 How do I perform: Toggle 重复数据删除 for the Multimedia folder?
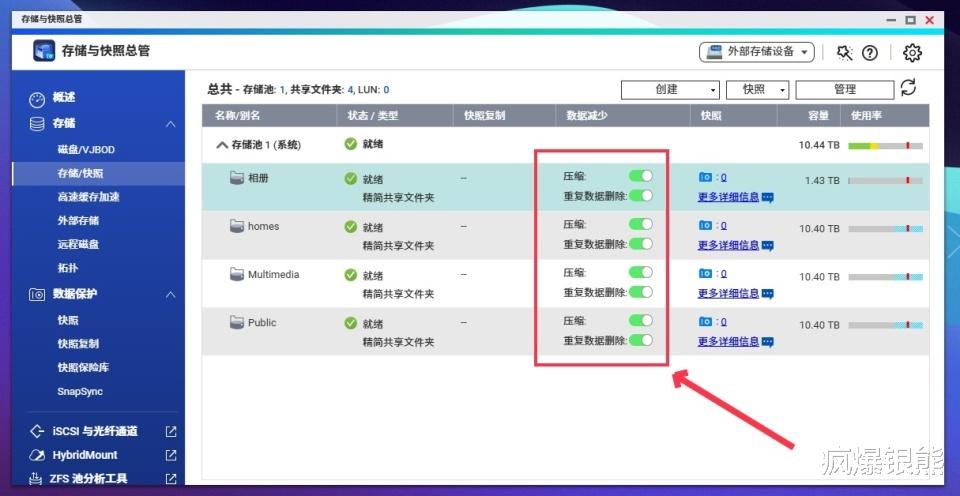click(640, 291)
